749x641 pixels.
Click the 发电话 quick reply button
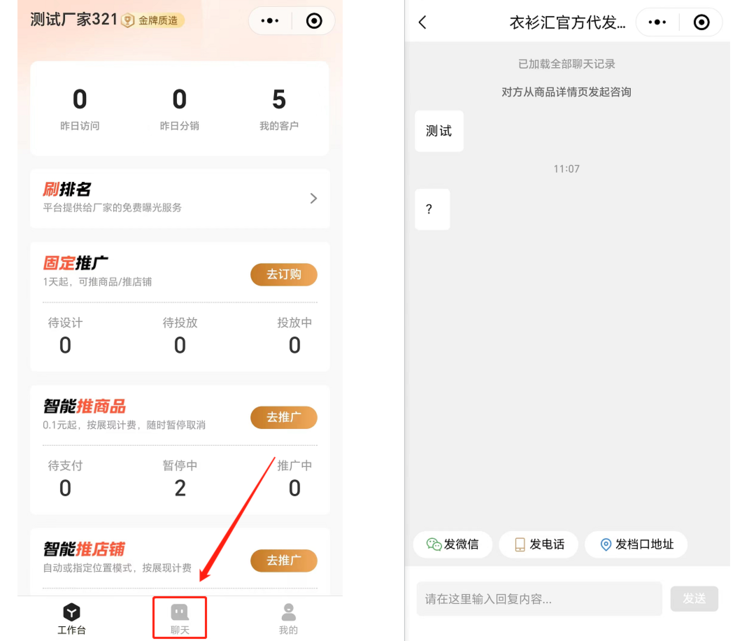point(539,544)
